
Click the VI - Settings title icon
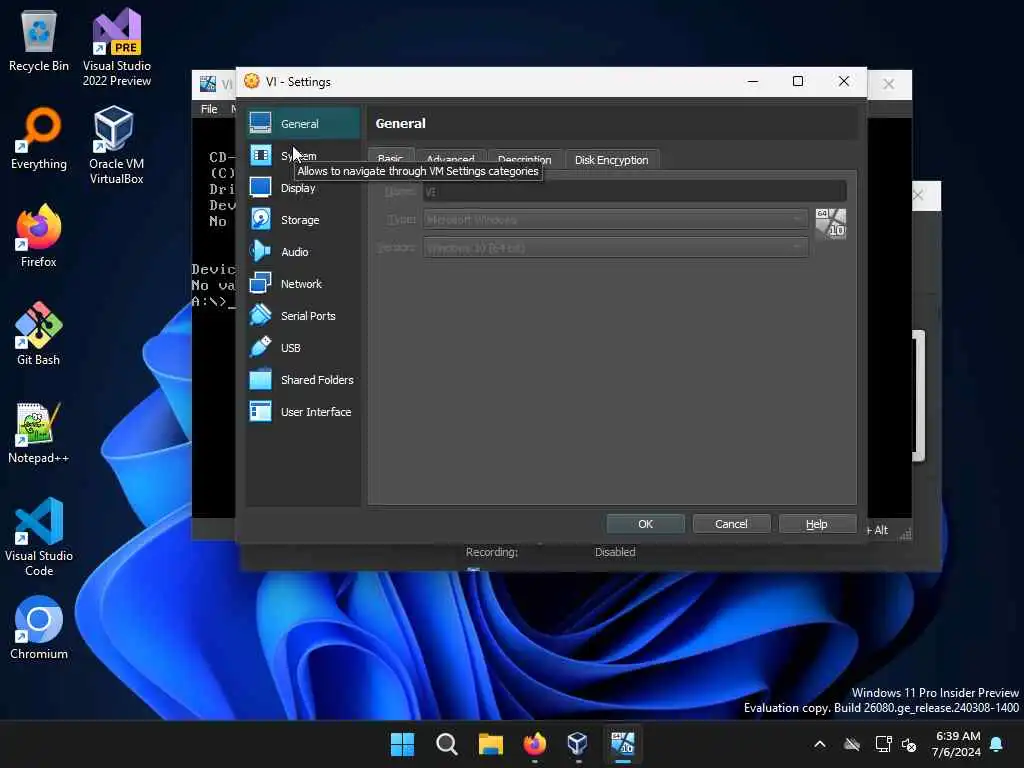251,81
